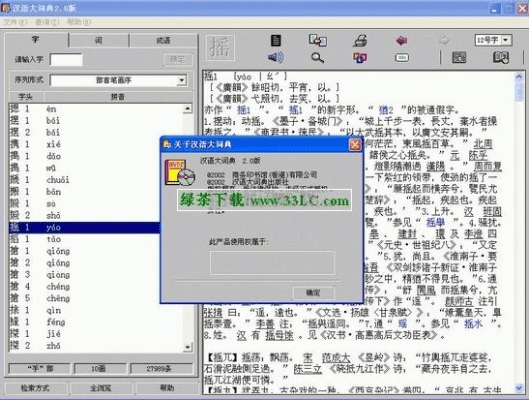Screen dimensions: 529x400
Task: Open the 查询 menu
Action: click(x=47, y=22)
